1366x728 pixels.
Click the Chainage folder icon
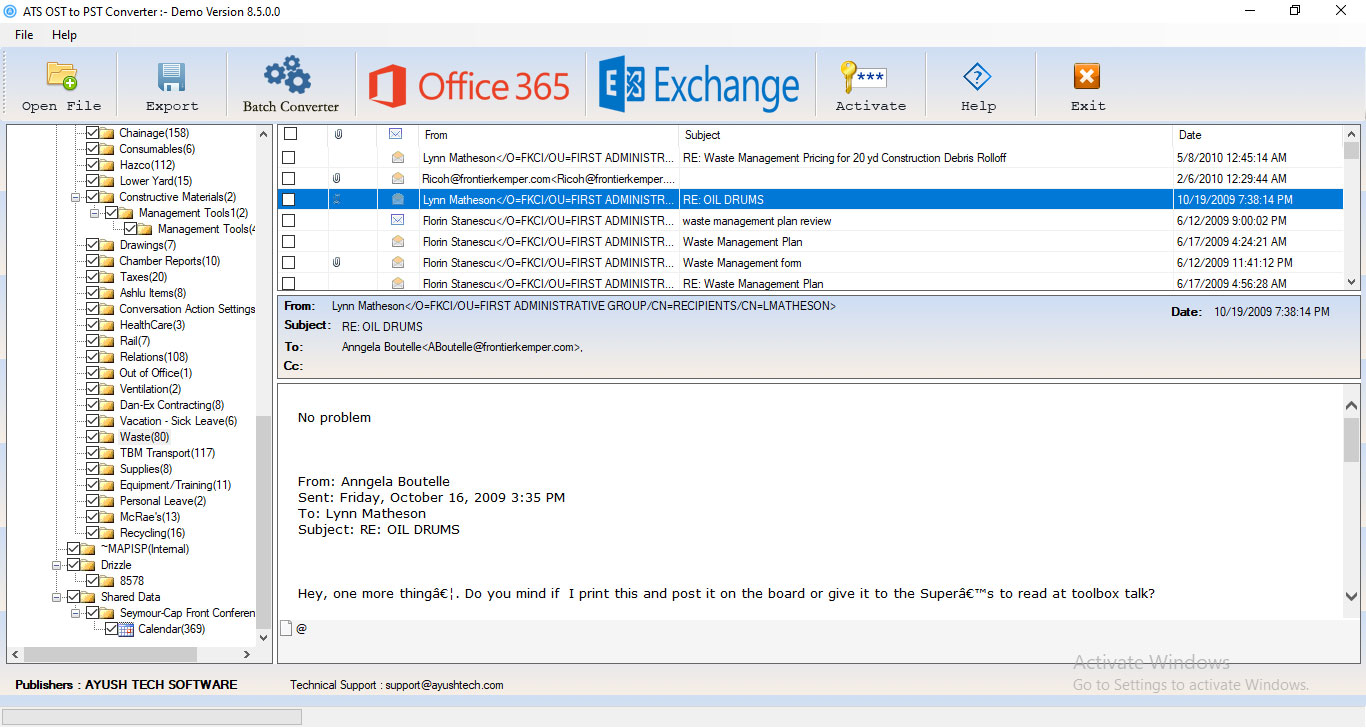click(x=107, y=133)
